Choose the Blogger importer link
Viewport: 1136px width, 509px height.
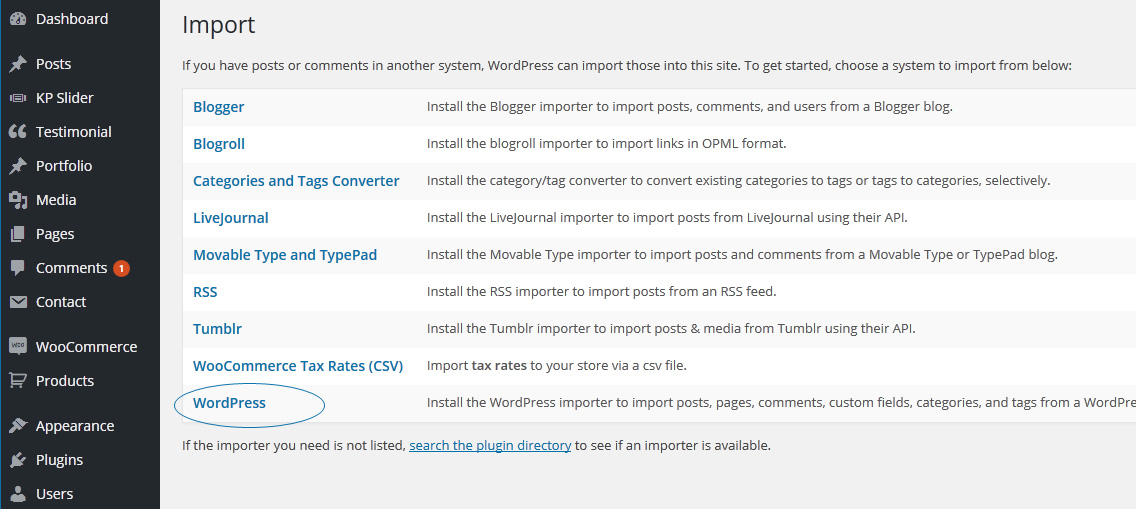pos(218,107)
